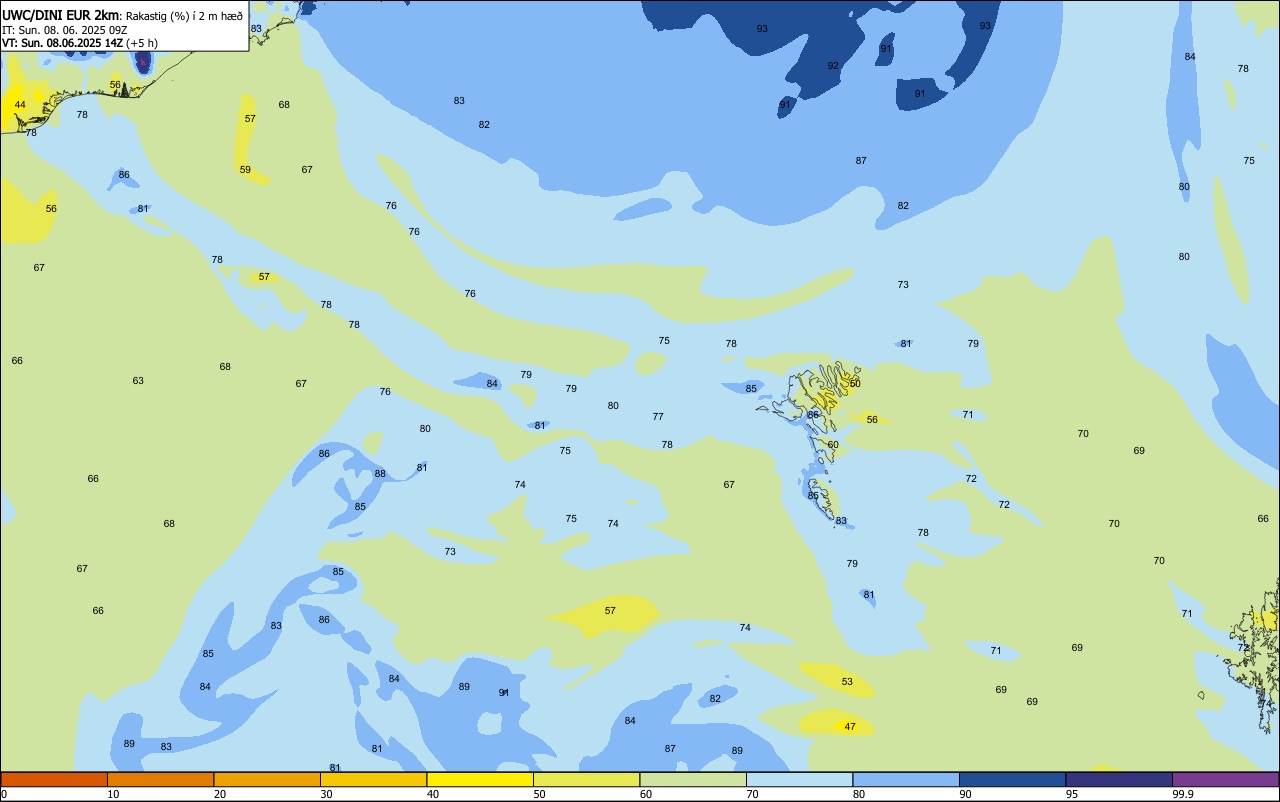This screenshot has width=1280, height=802.
Task: Select the dark blue 90–95 legend segment
Action: point(1012,779)
